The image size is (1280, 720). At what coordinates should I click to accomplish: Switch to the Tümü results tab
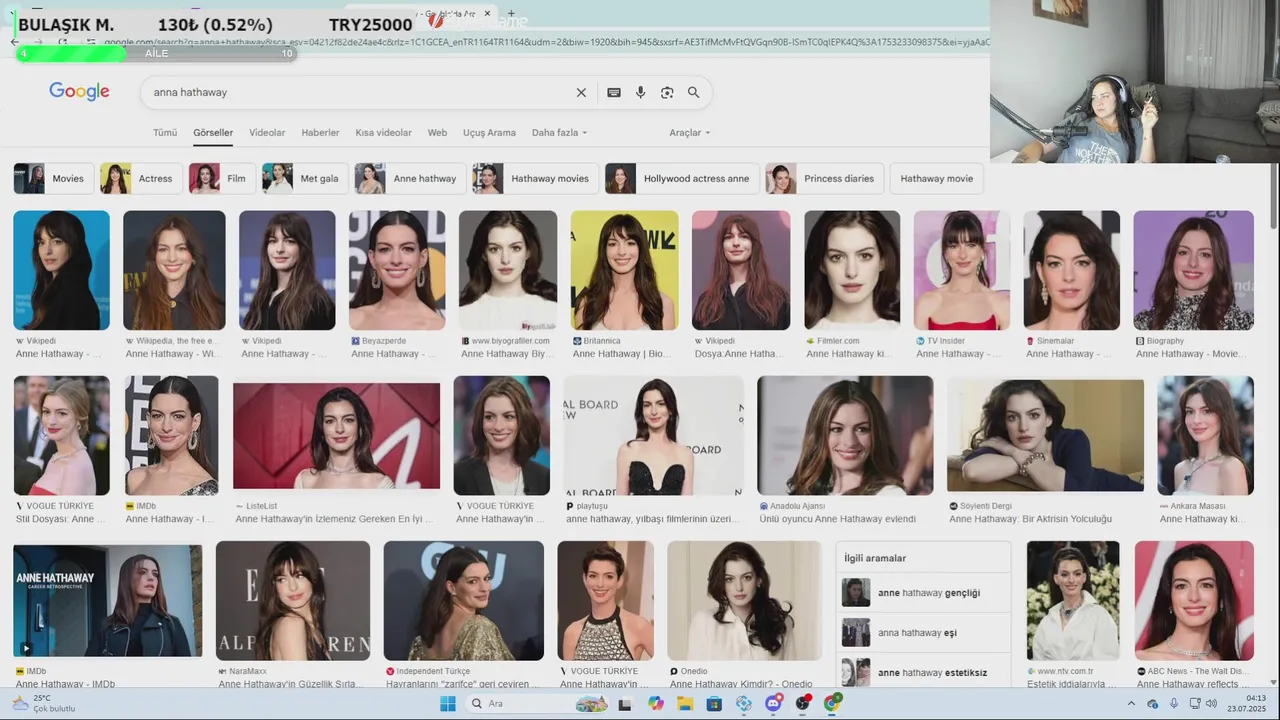[x=165, y=132]
